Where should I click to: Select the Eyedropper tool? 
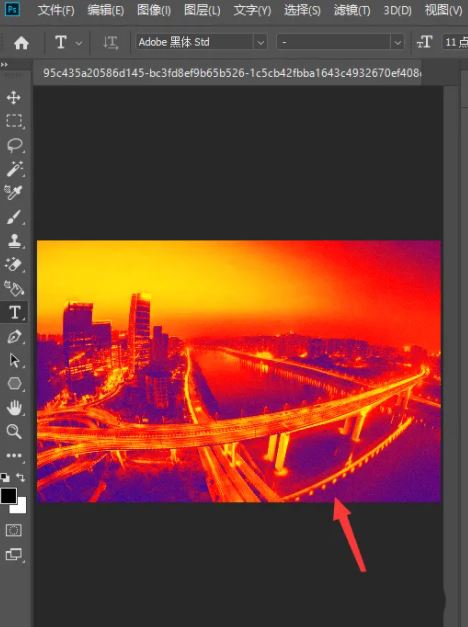click(x=14, y=192)
